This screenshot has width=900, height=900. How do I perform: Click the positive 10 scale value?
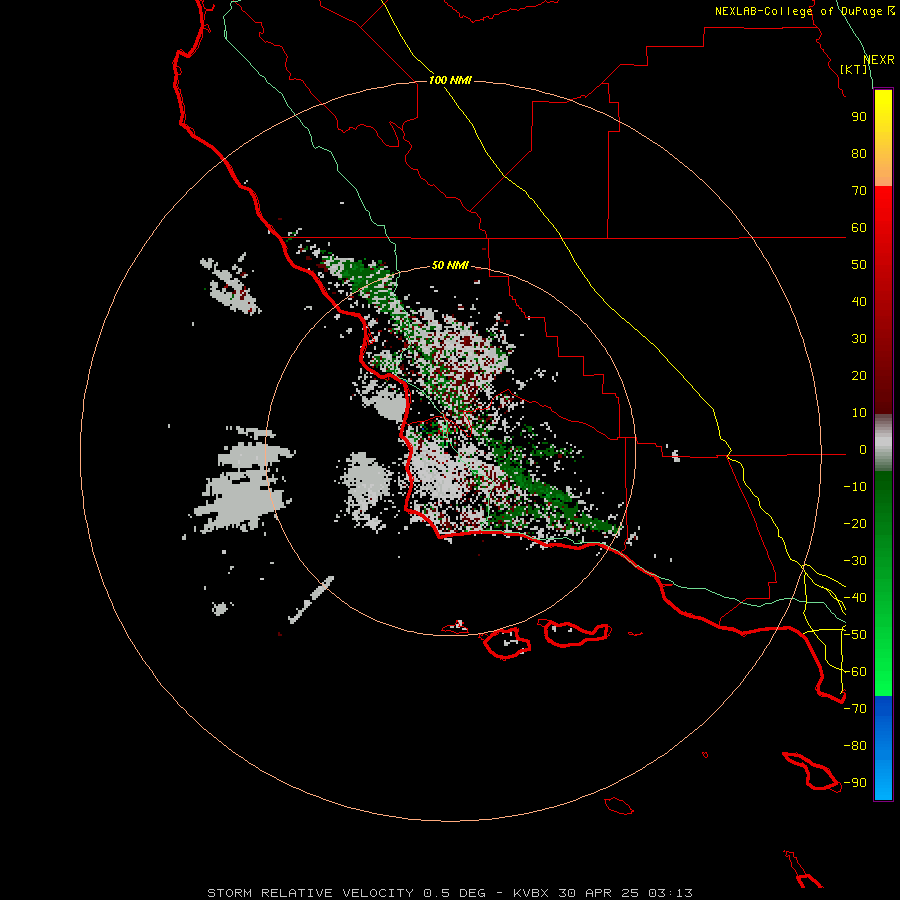[x=859, y=413]
